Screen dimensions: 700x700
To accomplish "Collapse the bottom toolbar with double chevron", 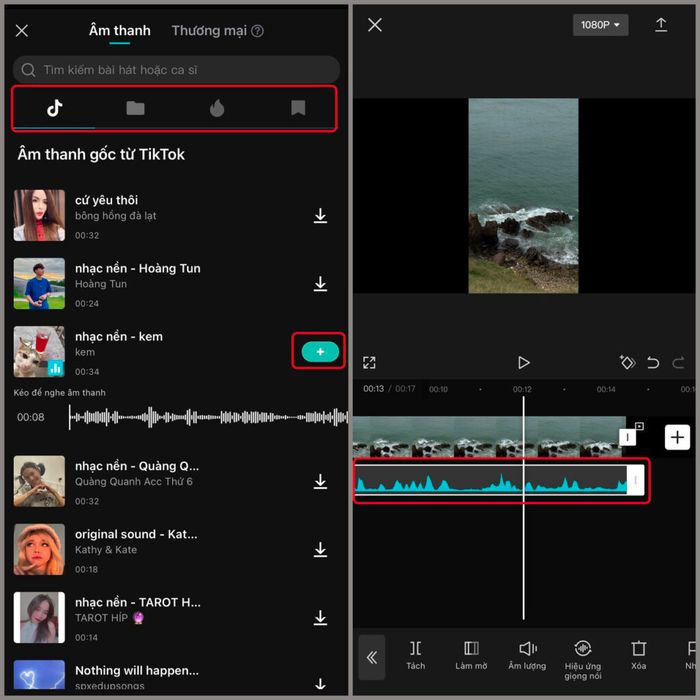I will (371, 657).
